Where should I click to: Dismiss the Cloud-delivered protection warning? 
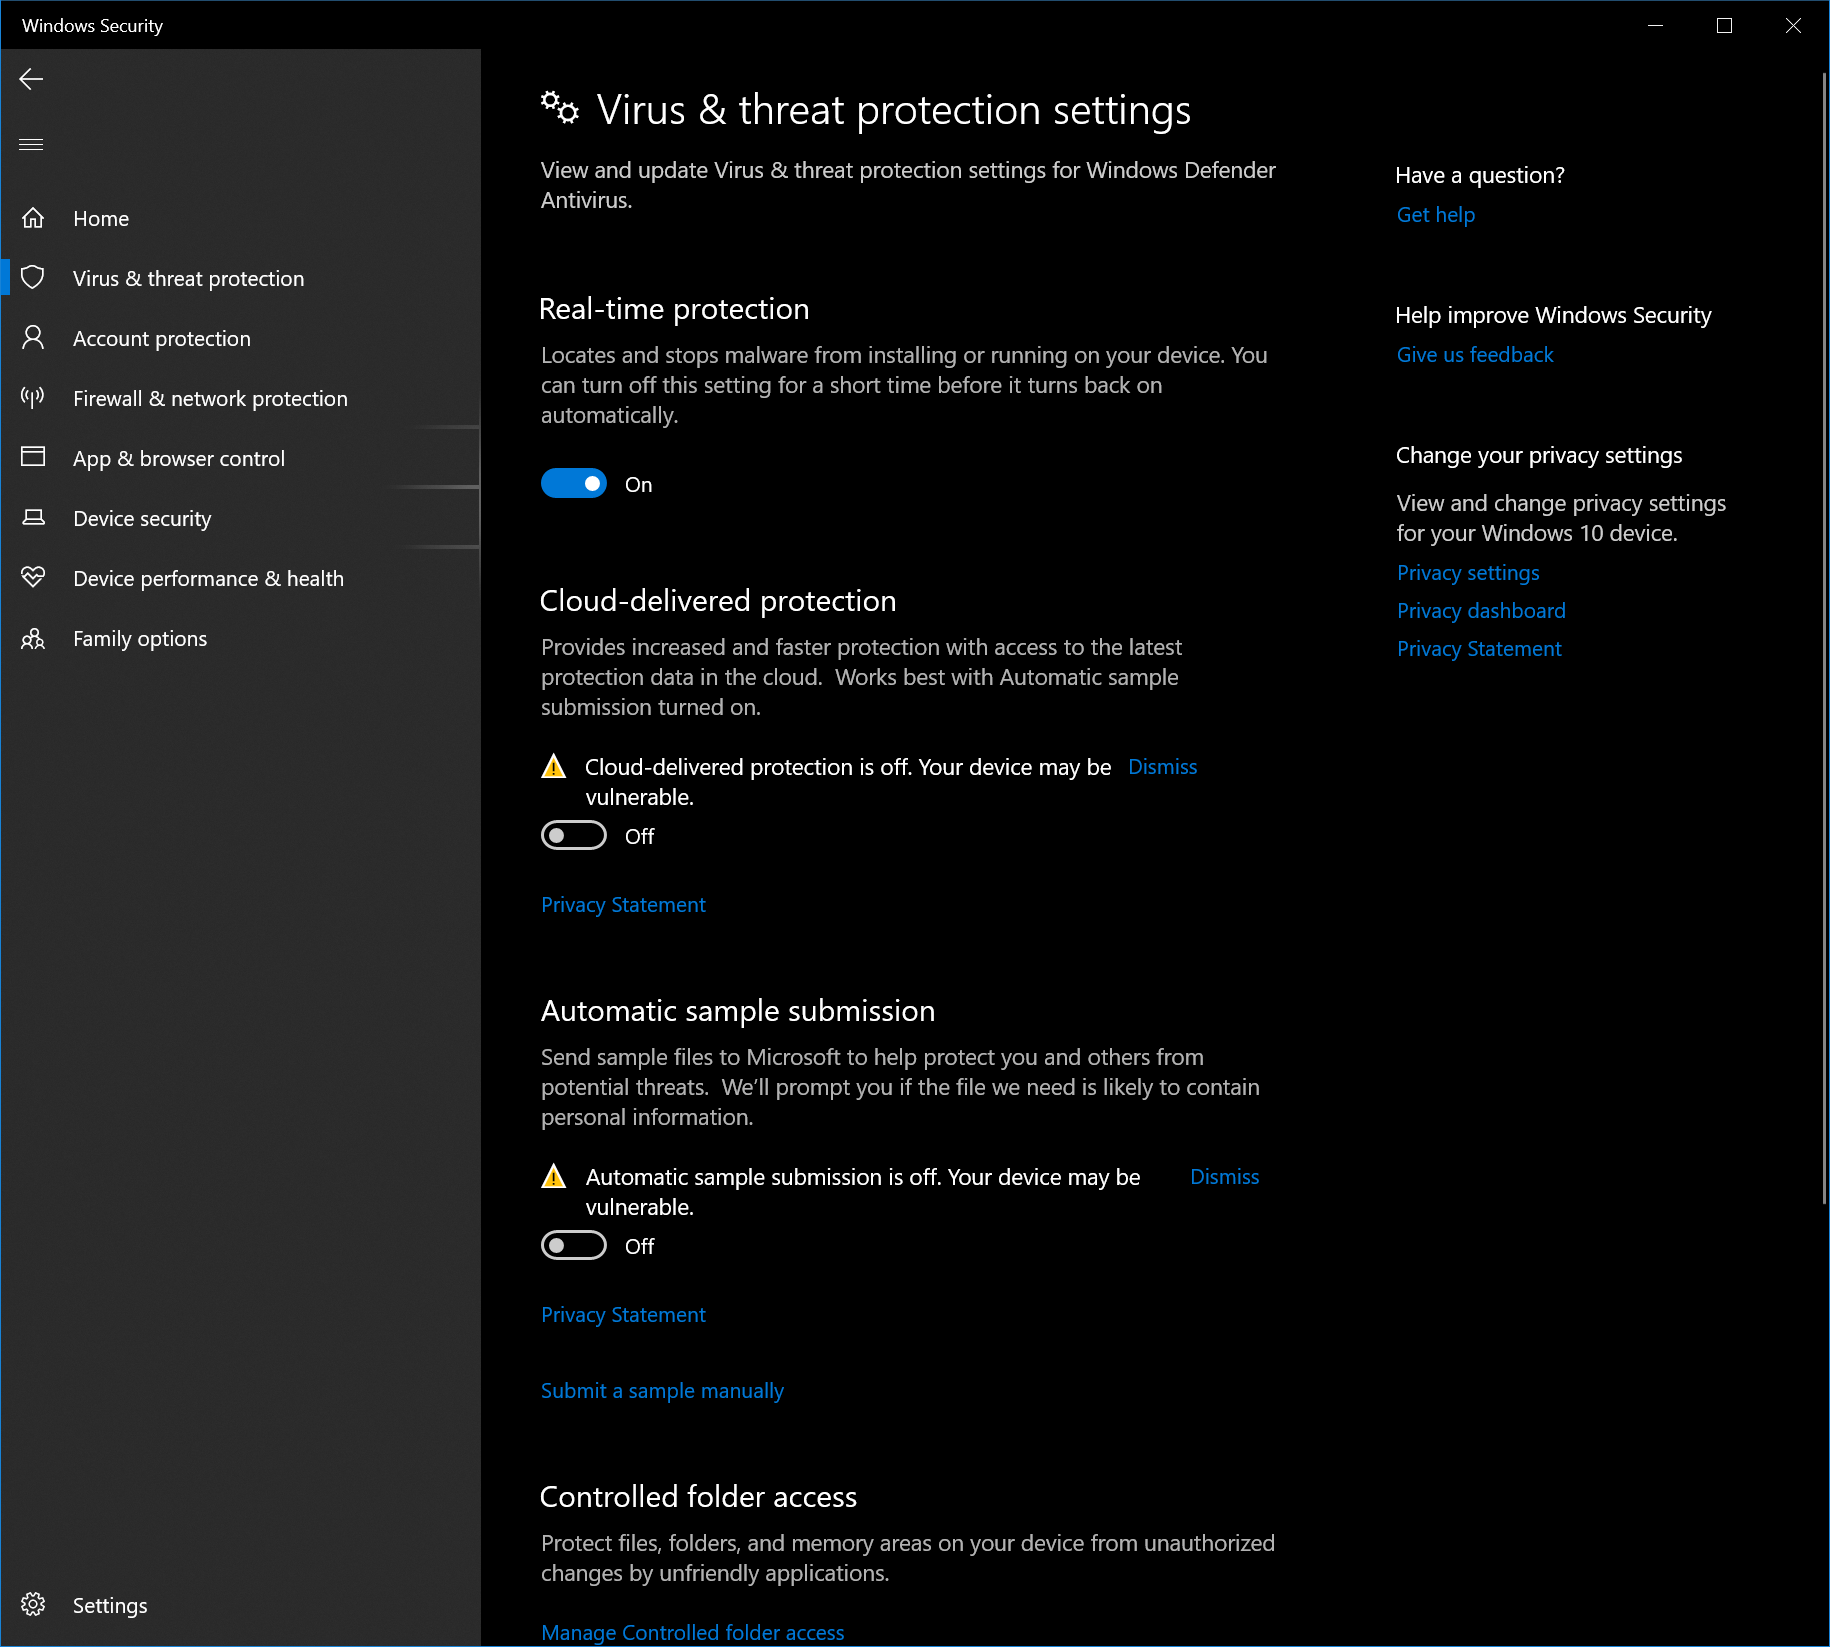(x=1162, y=767)
